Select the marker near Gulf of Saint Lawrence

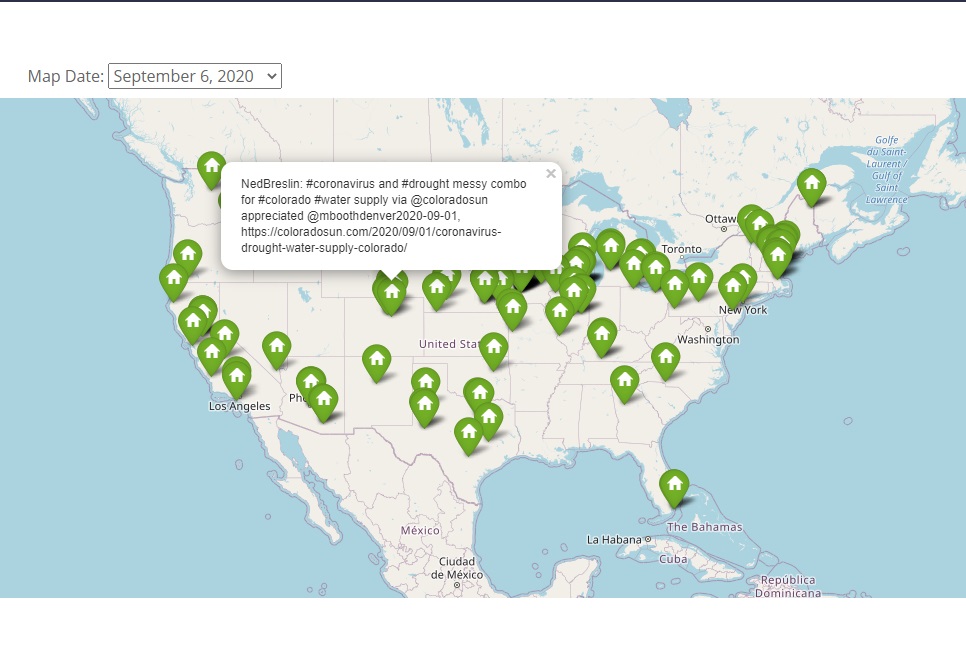coord(811,184)
